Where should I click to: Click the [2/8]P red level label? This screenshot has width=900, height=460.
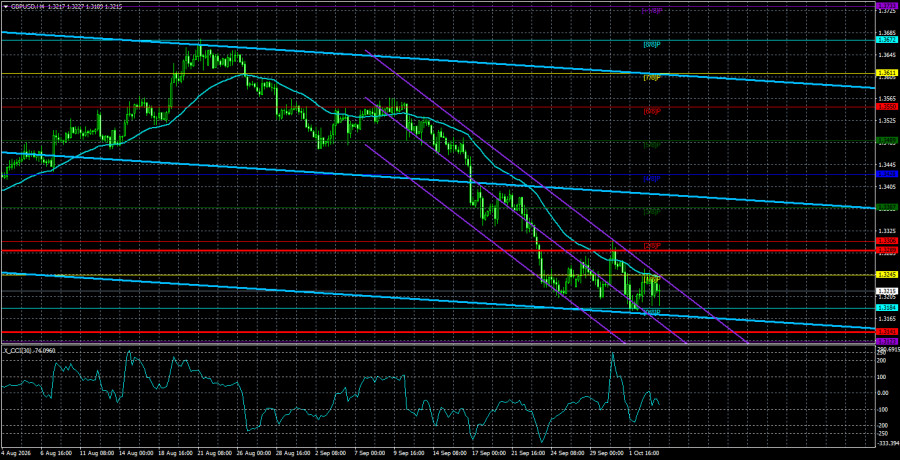click(652, 246)
